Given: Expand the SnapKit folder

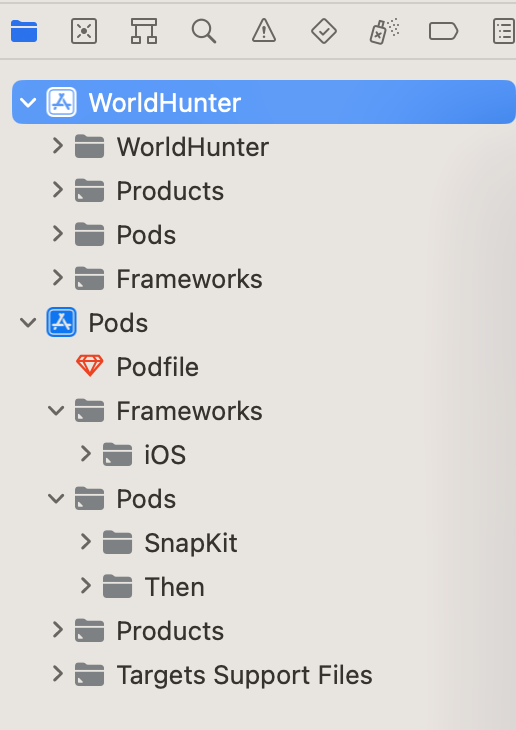Looking at the screenshot, I should 85,542.
